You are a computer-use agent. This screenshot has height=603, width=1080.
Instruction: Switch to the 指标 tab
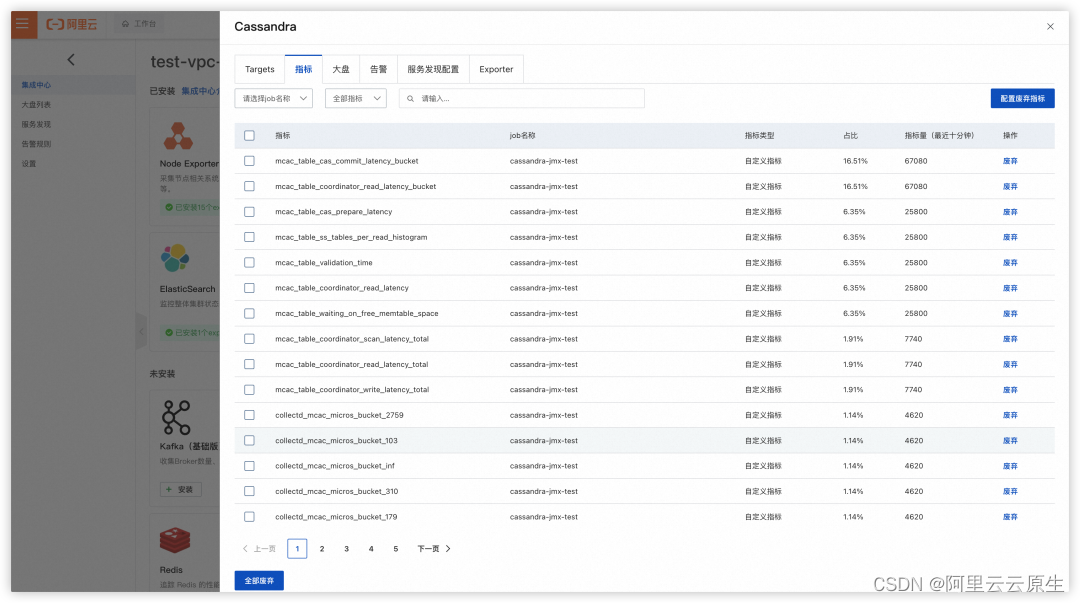click(303, 70)
